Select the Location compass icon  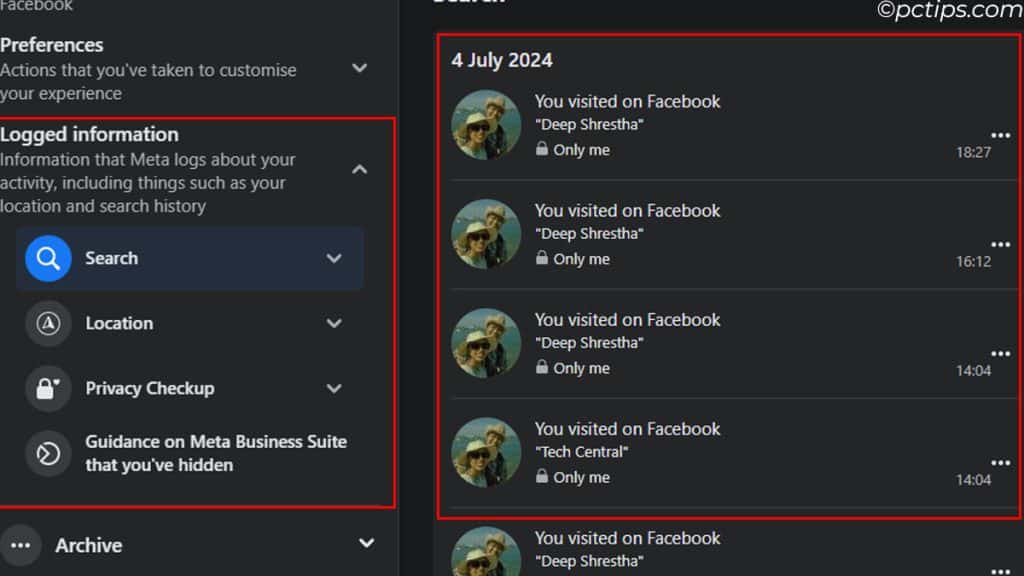click(47, 323)
